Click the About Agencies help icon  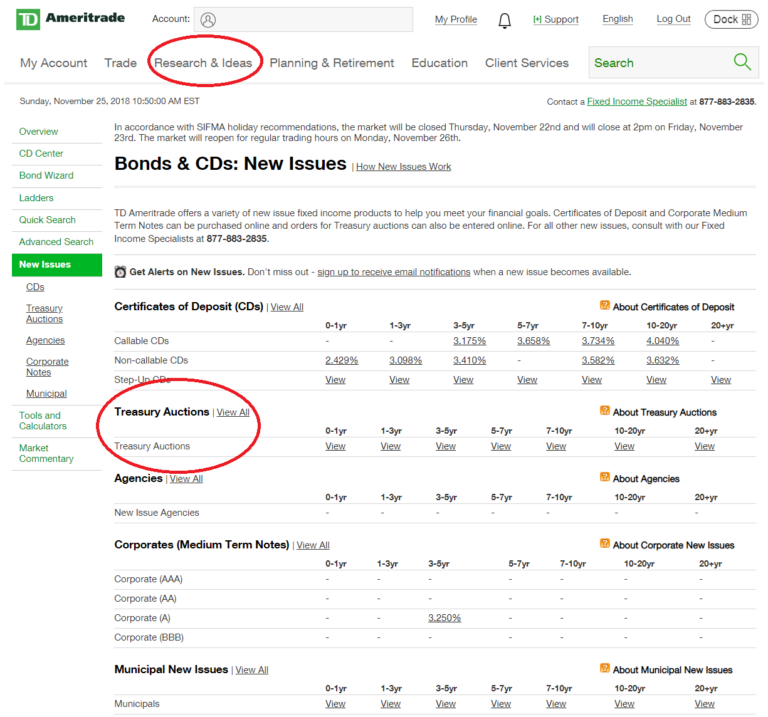pyautogui.click(x=605, y=478)
